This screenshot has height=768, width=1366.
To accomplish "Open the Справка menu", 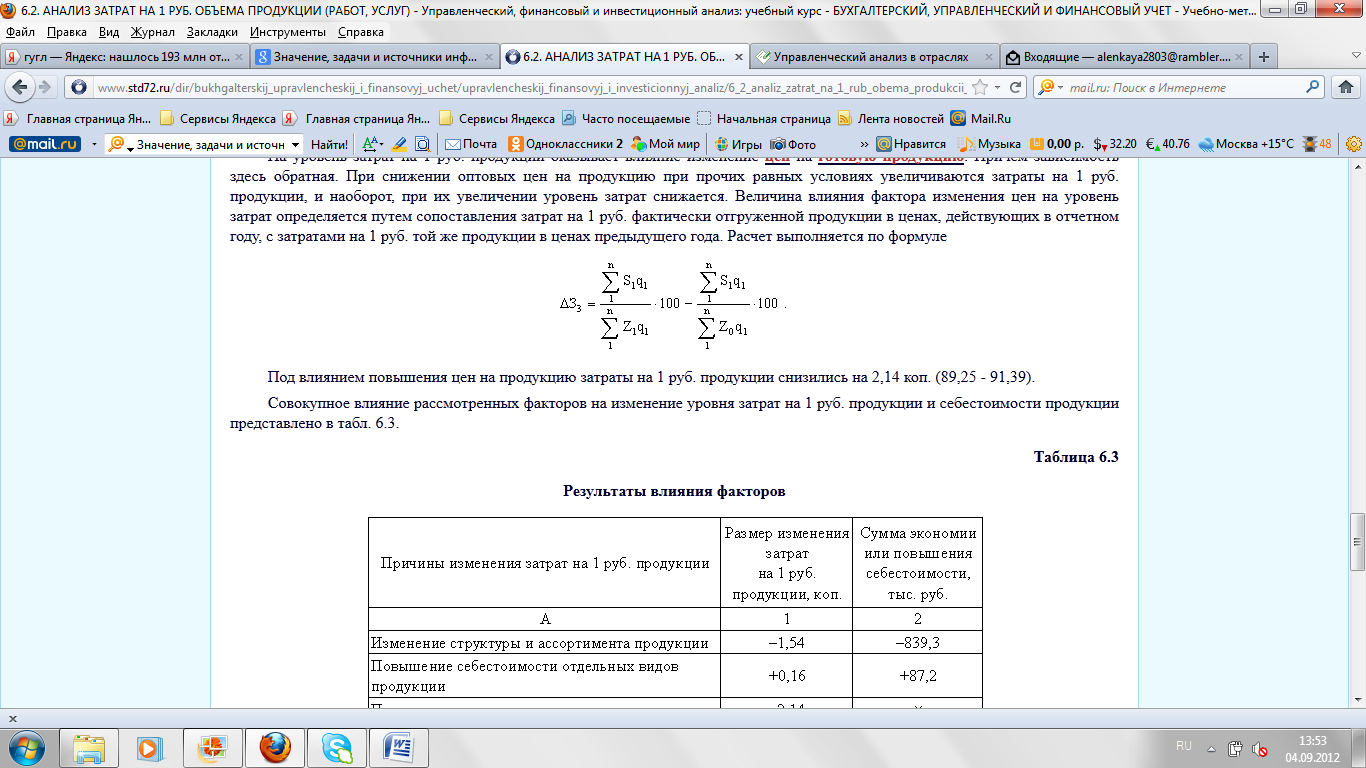I will [x=361, y=31].
